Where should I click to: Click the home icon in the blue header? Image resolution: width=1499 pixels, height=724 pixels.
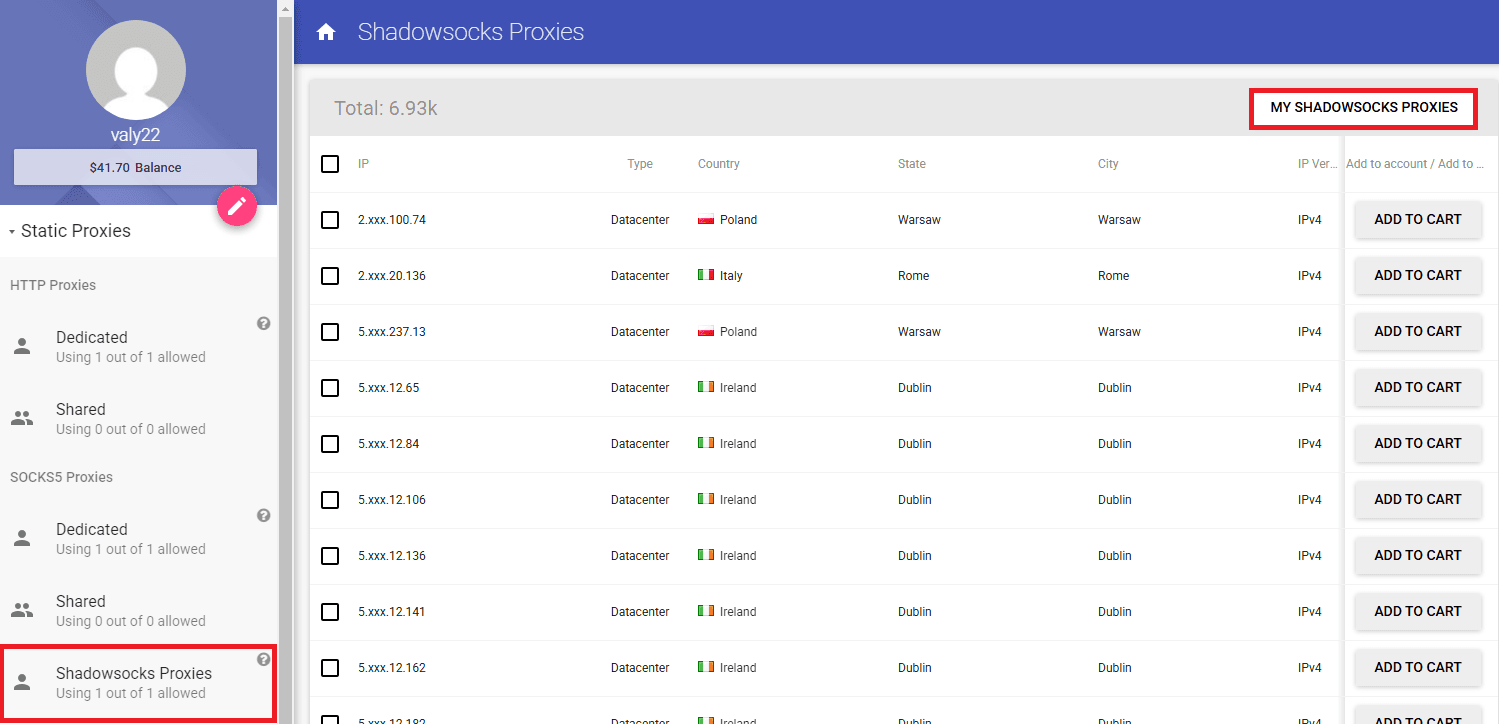tap(326, 31)
